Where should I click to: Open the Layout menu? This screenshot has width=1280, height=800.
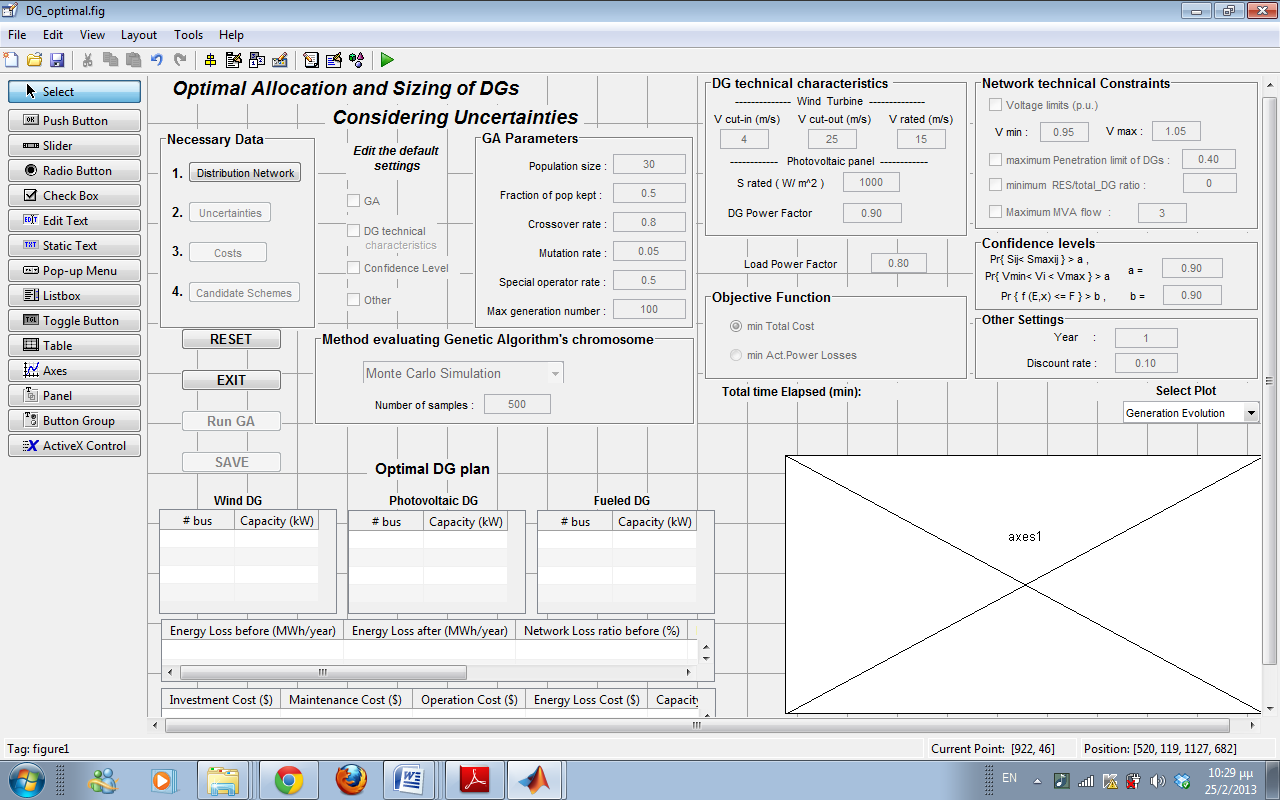(x=139, y=35)
